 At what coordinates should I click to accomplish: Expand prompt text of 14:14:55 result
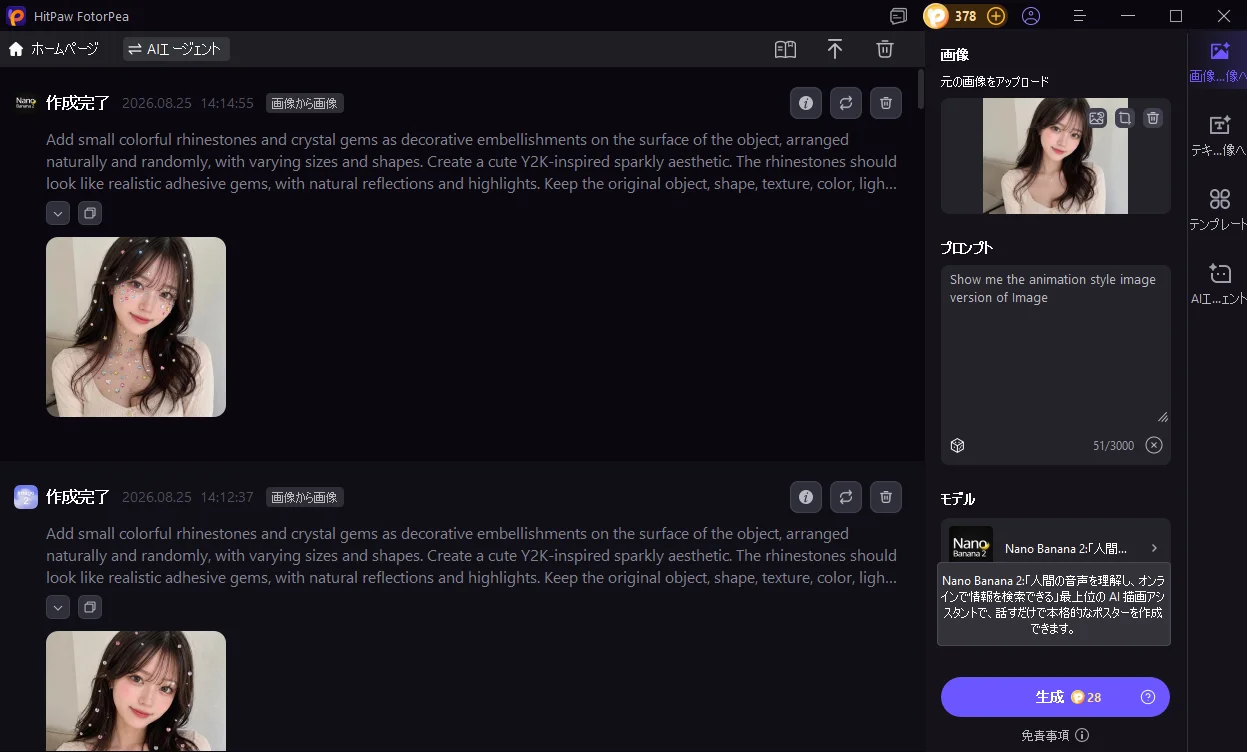(58, 213)
